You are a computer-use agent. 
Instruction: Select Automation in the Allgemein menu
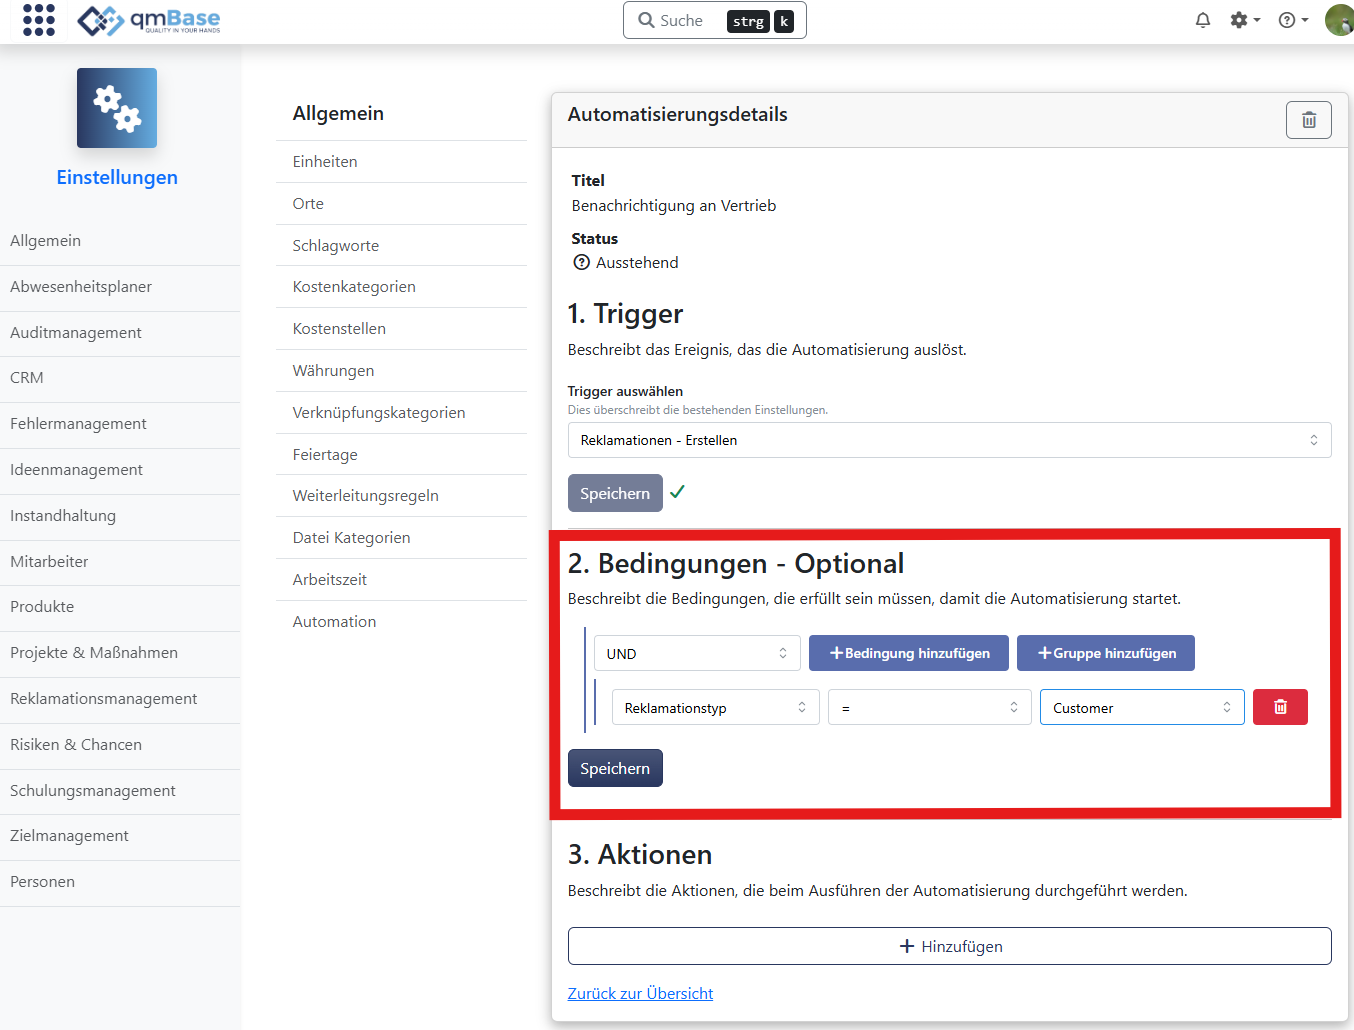pyautogui.click(x=335, y=621)
